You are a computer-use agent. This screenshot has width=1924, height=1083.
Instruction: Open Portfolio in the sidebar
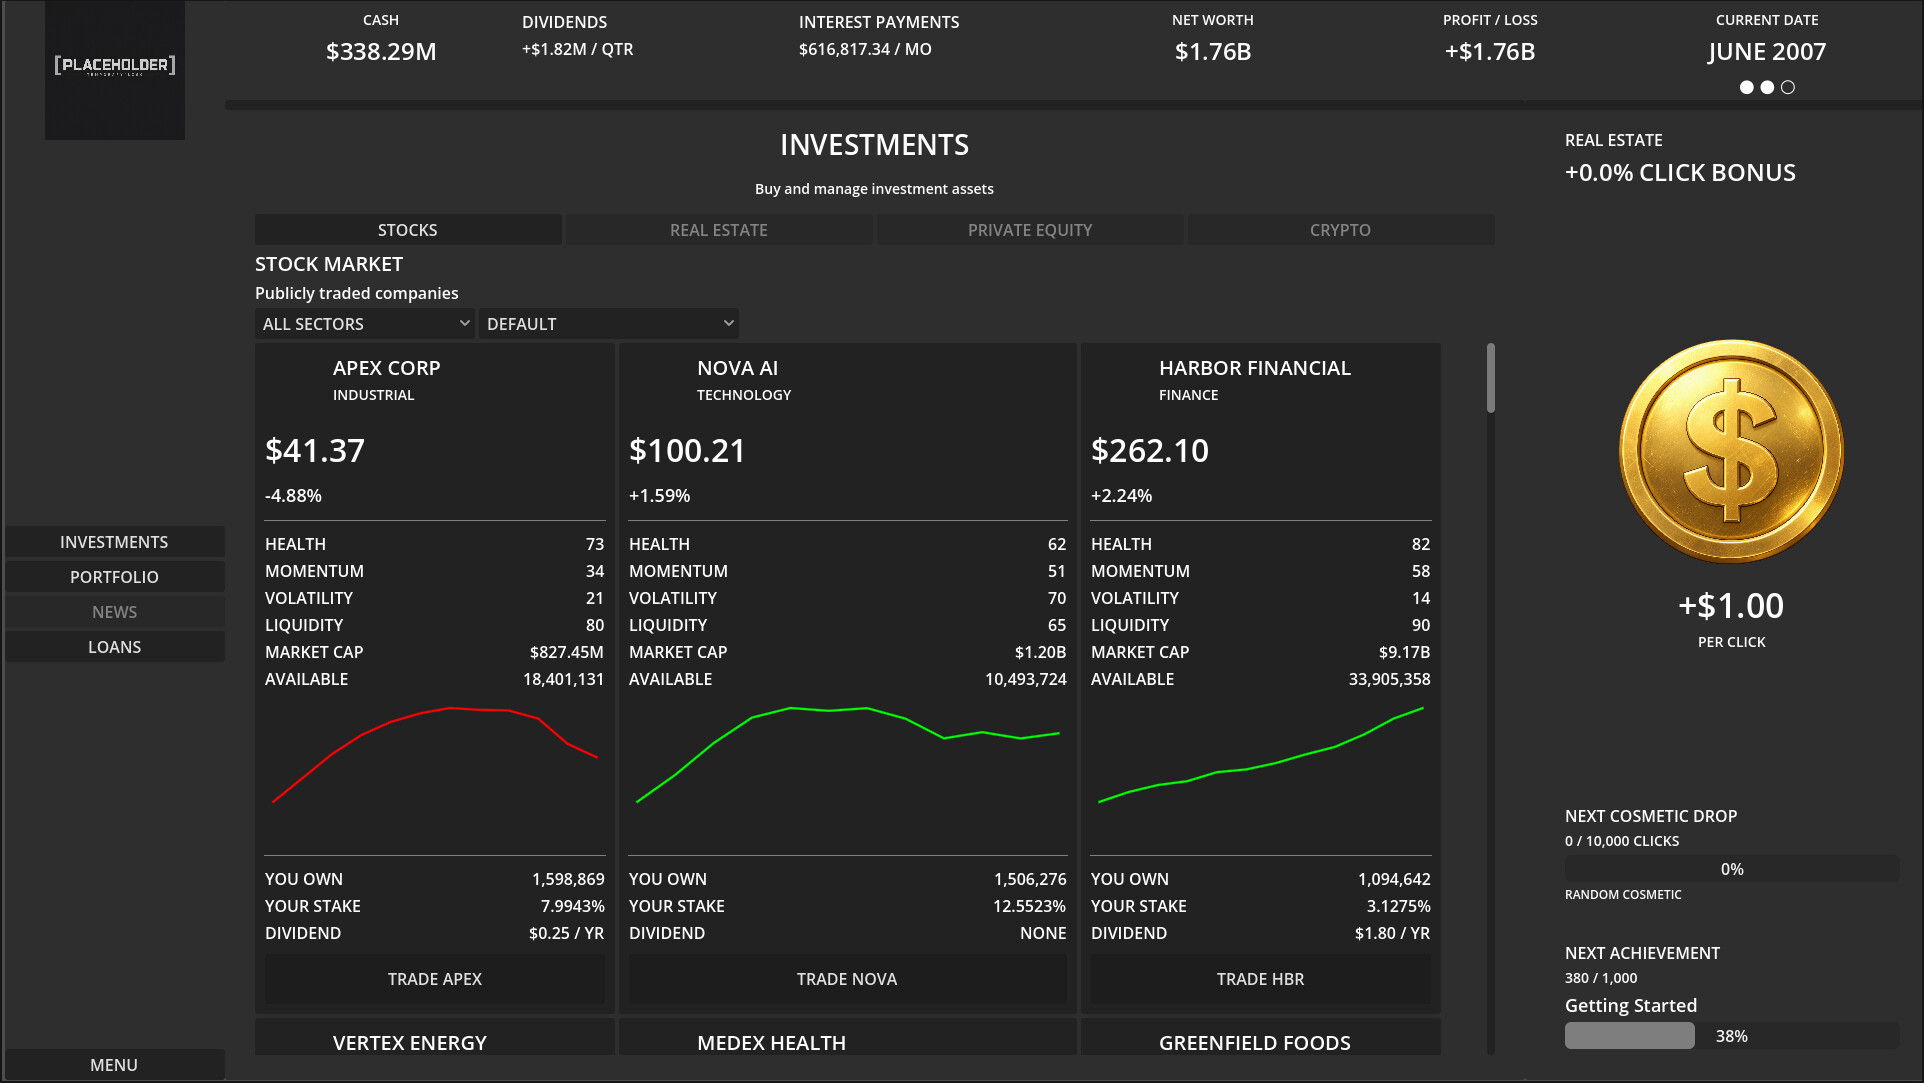[114, 577]
